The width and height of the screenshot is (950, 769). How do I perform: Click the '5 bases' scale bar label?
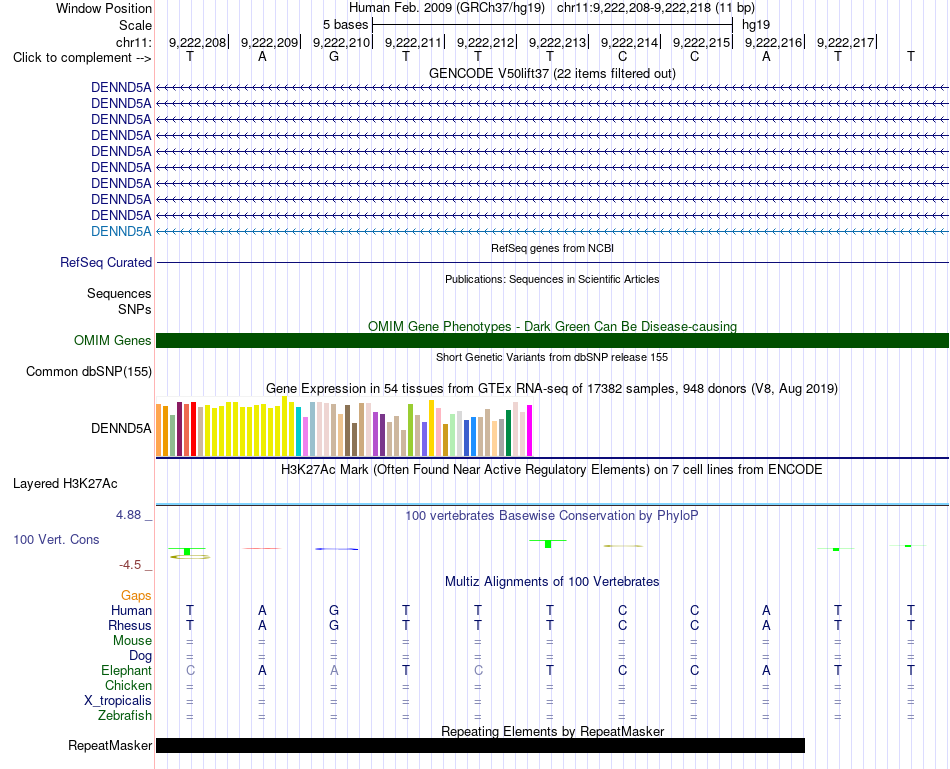345,25
